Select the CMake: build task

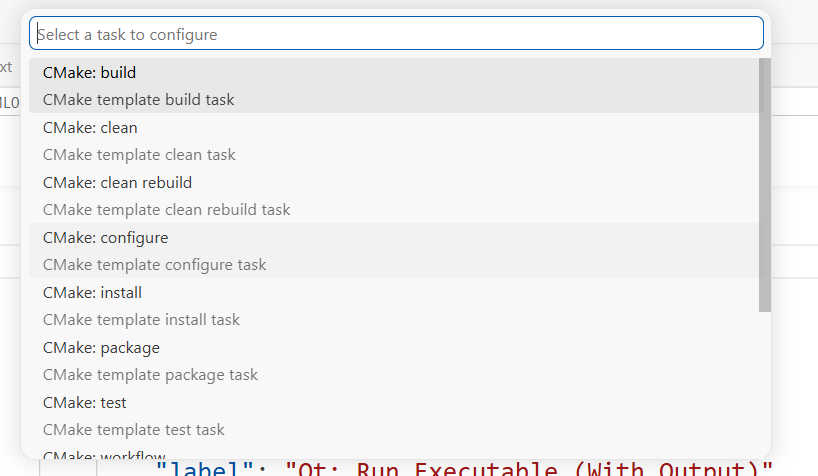[x=396, y=86]
